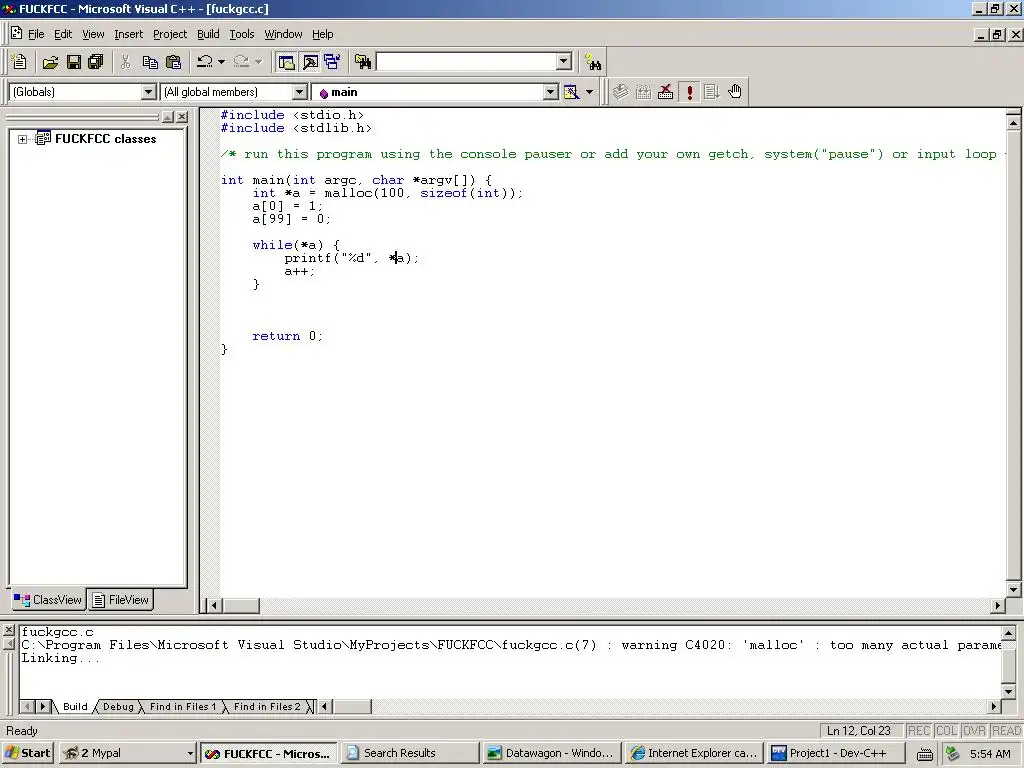Open the Tools menu
The image size is (1024, 768).
coord(242,34)
